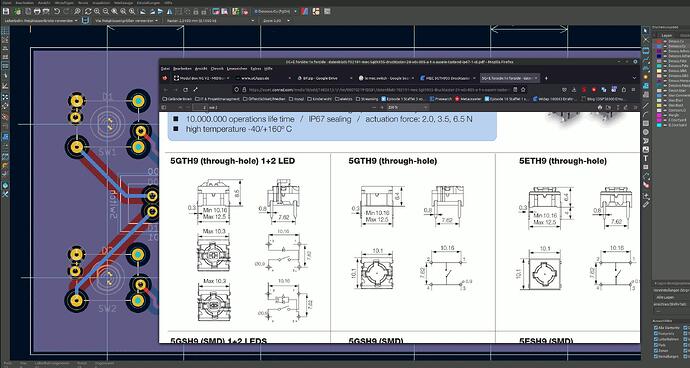Open the Presearch bookmark

coord(441,99)
